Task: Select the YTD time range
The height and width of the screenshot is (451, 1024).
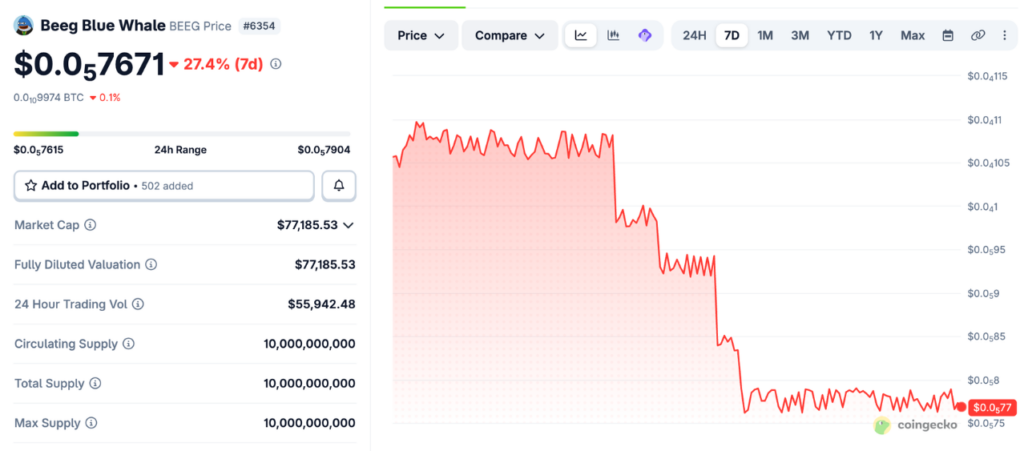Action: [839, 35]
